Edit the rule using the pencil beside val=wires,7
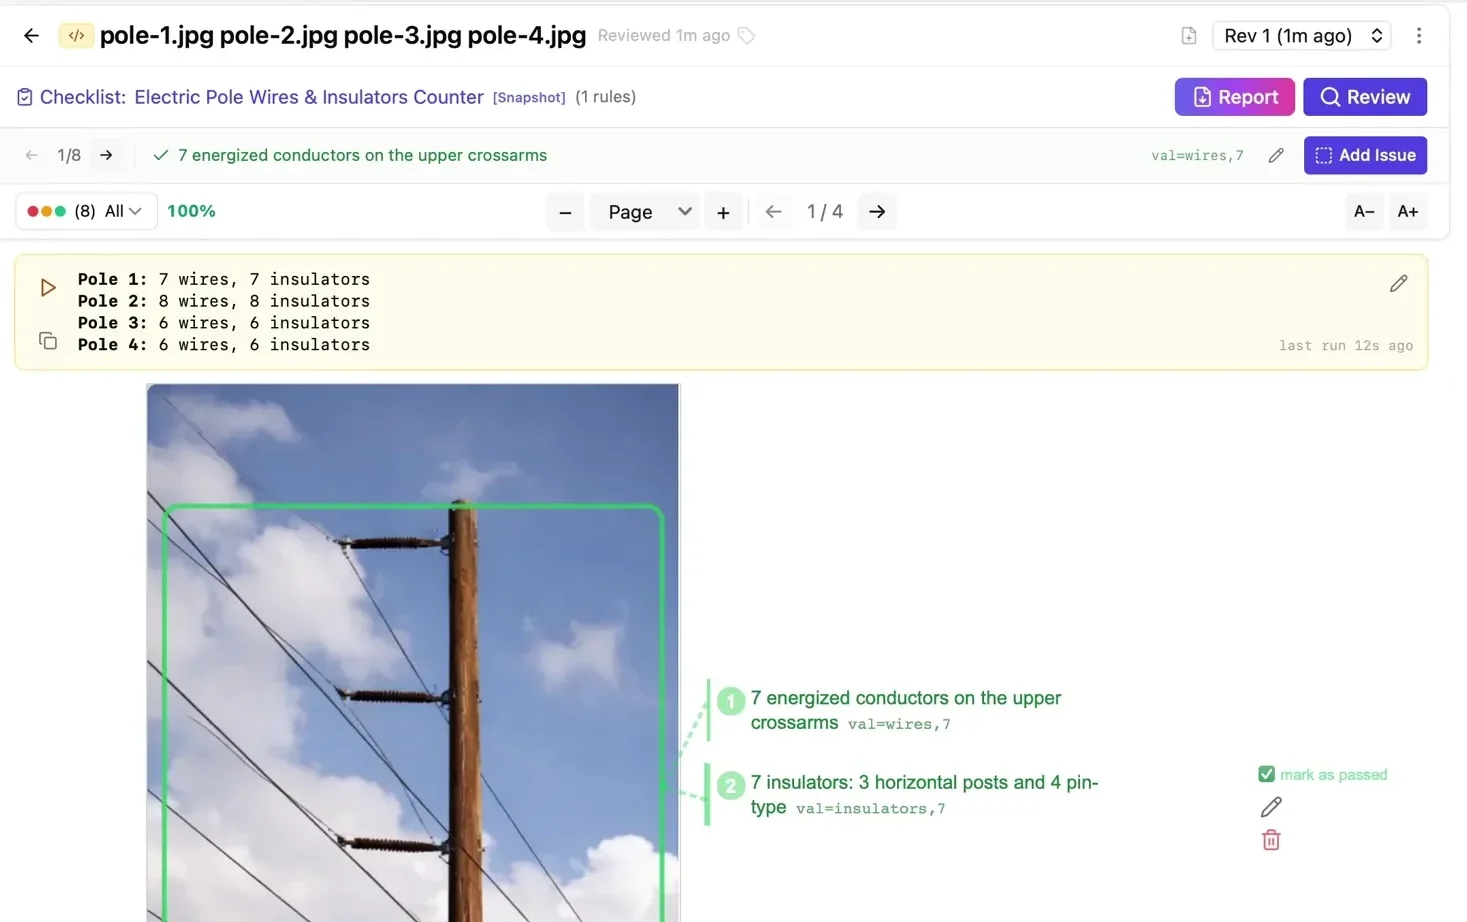Image resolution: width=1467 pixels, height=922 pixels. pyautogui.click(x=1275, y=155)
